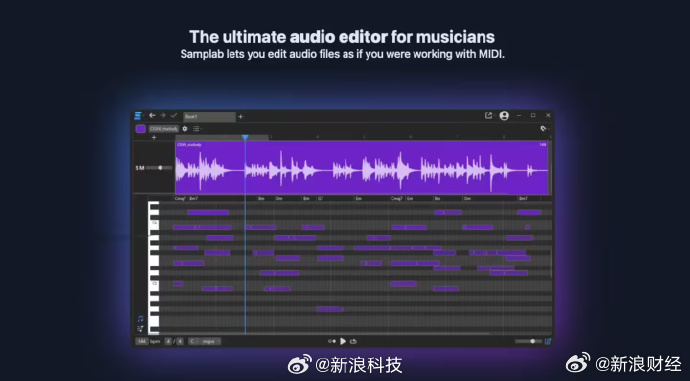Select the purple audio waveform clip

pos(362,168)
